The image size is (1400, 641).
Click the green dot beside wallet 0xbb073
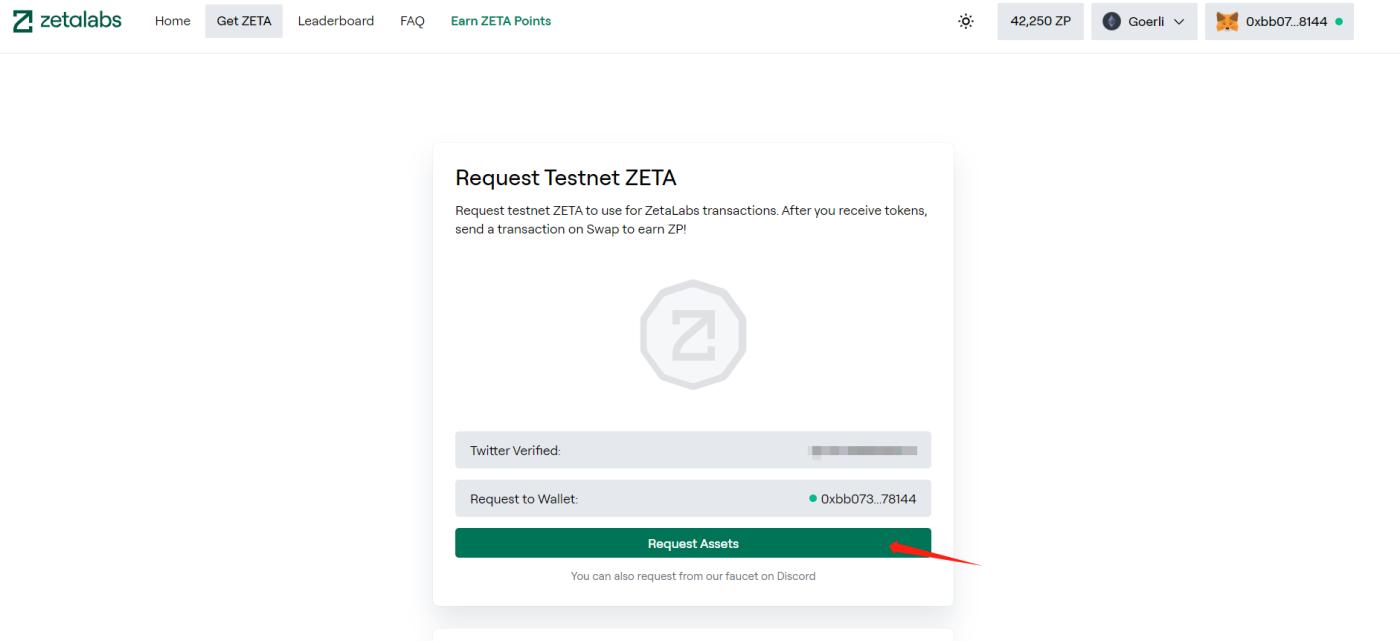[813, 498]
